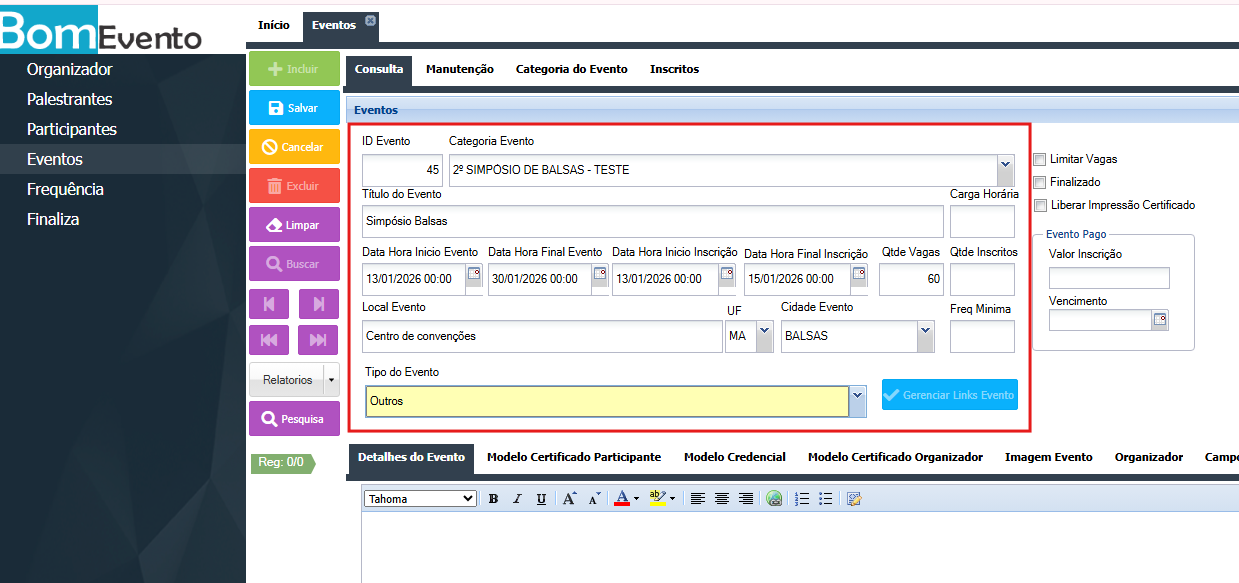Switch to the Inscritos tab
The width and height of the screenshot is (1239, 583).
[x=674, y=69]
